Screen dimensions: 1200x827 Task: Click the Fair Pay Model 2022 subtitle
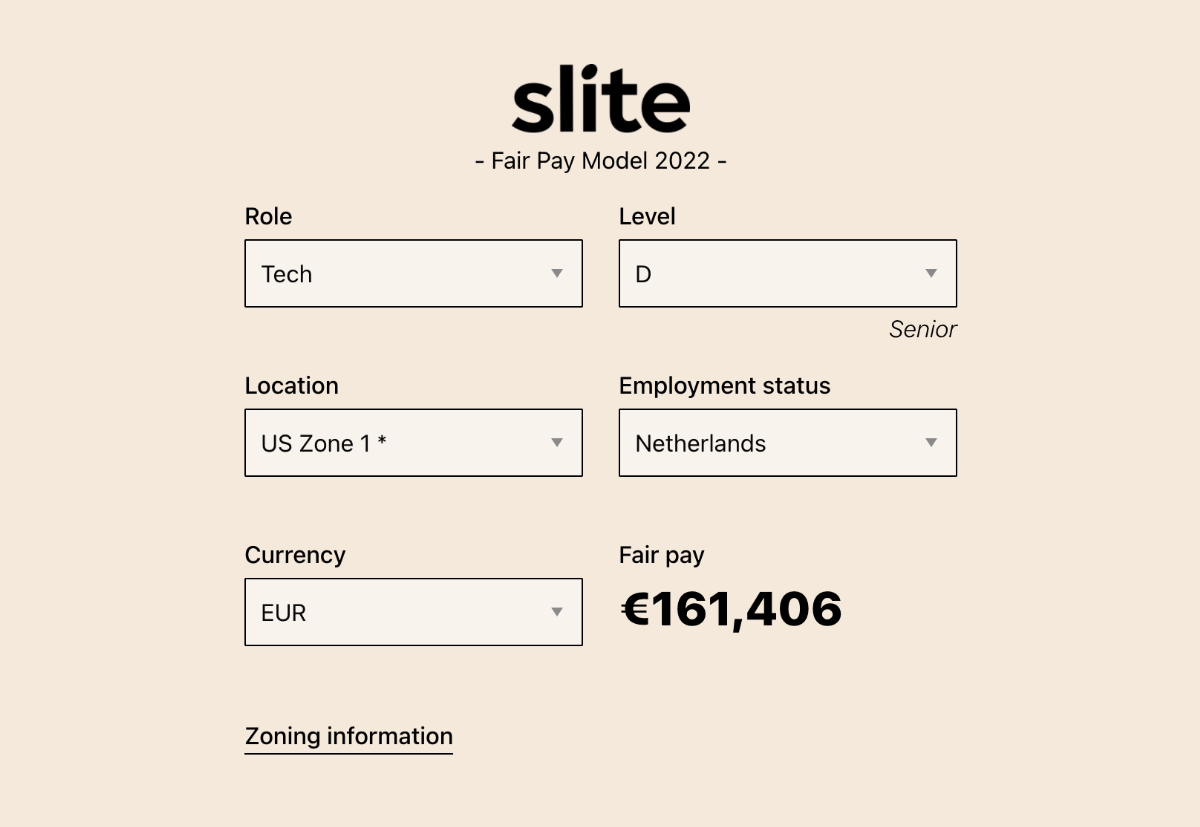[x=601, y=161]
